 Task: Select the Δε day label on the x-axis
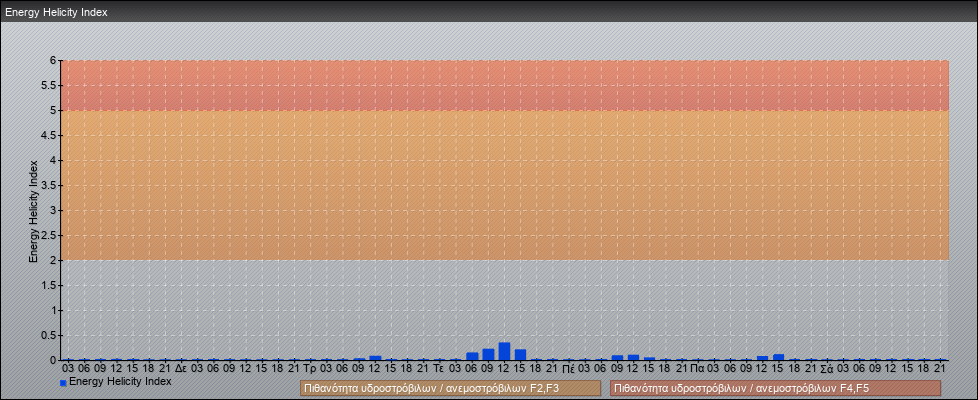(181, 368)
